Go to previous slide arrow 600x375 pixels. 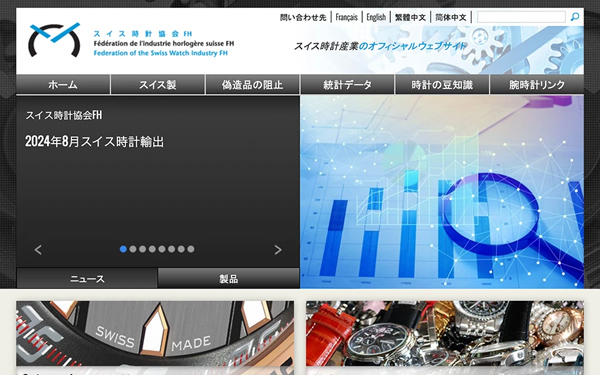pos(38,250)
